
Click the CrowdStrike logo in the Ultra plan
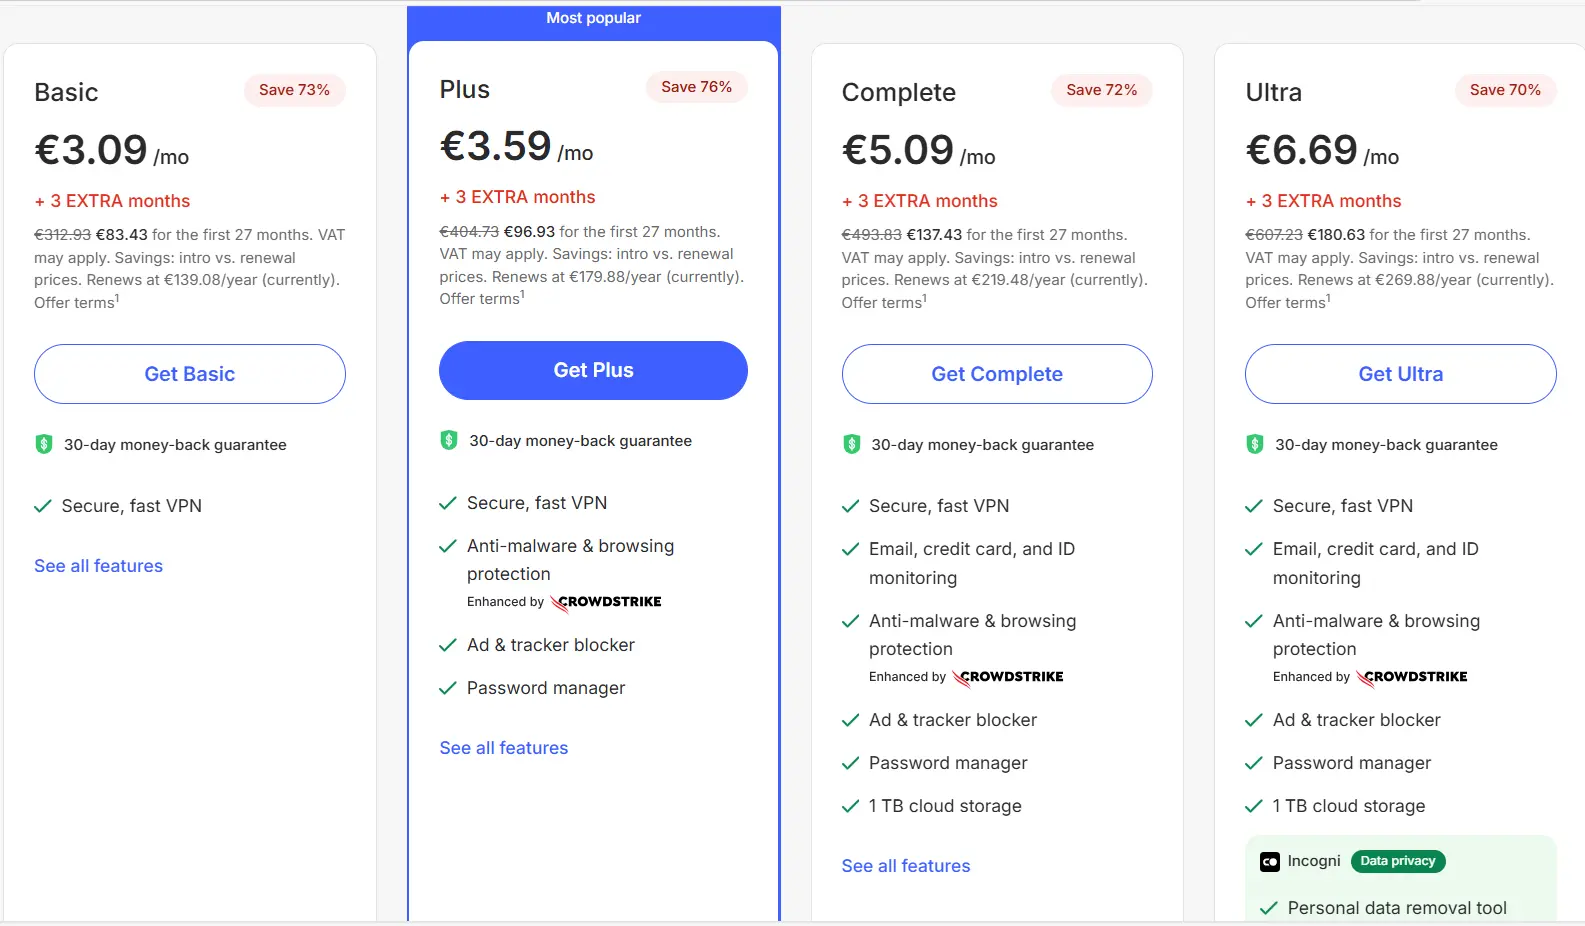(x=1411, y=677)
